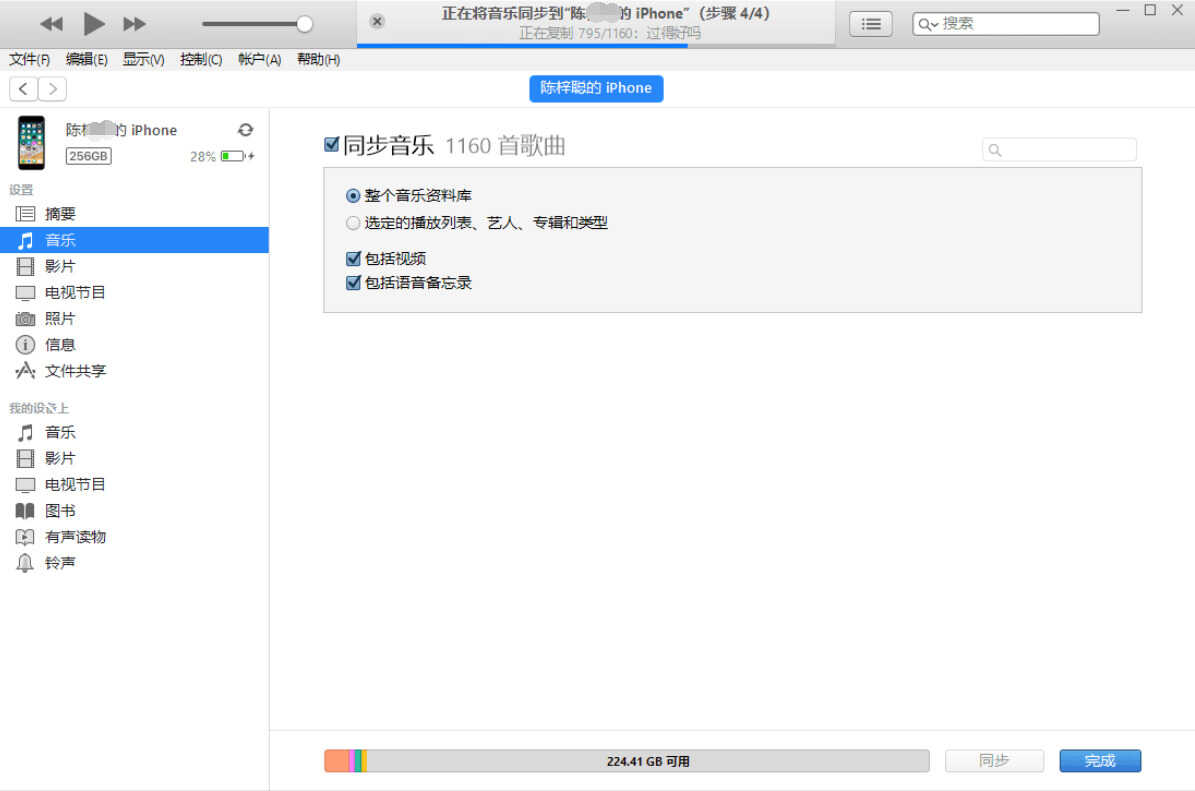Select 整个音乐资料库 radio button

click(353, 196)
